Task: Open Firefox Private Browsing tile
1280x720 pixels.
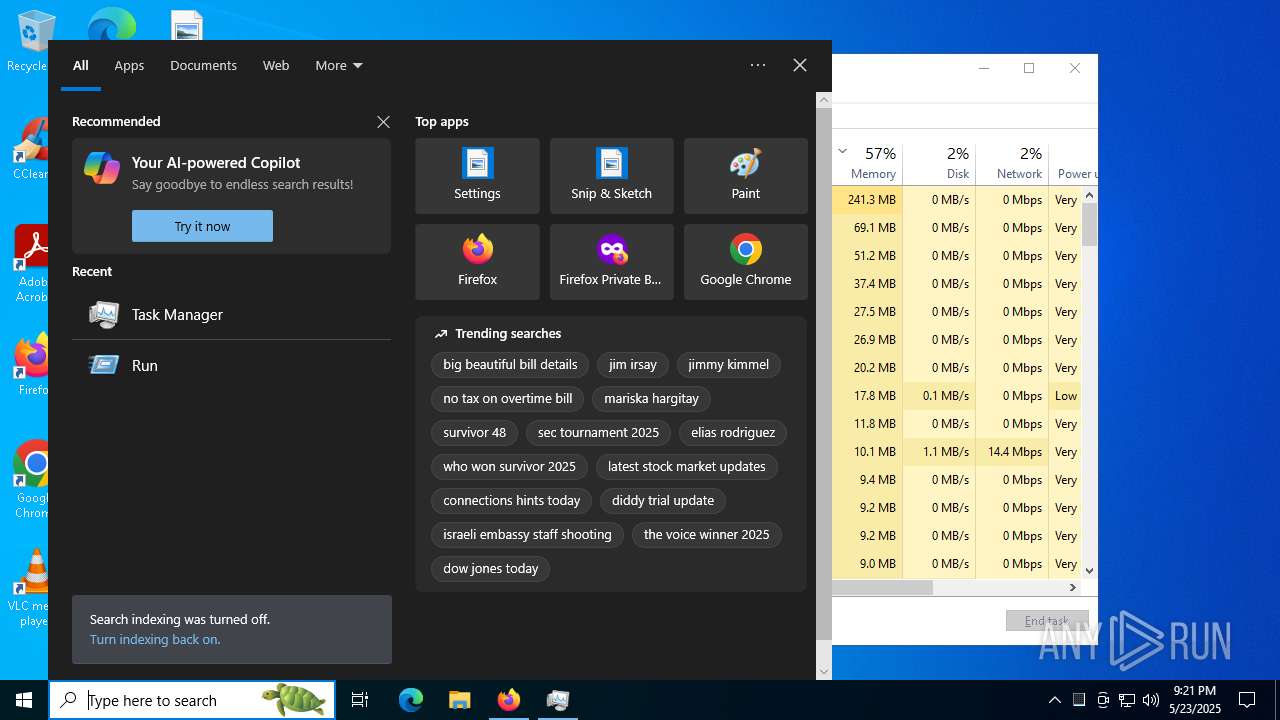Action: pos(611,262)
